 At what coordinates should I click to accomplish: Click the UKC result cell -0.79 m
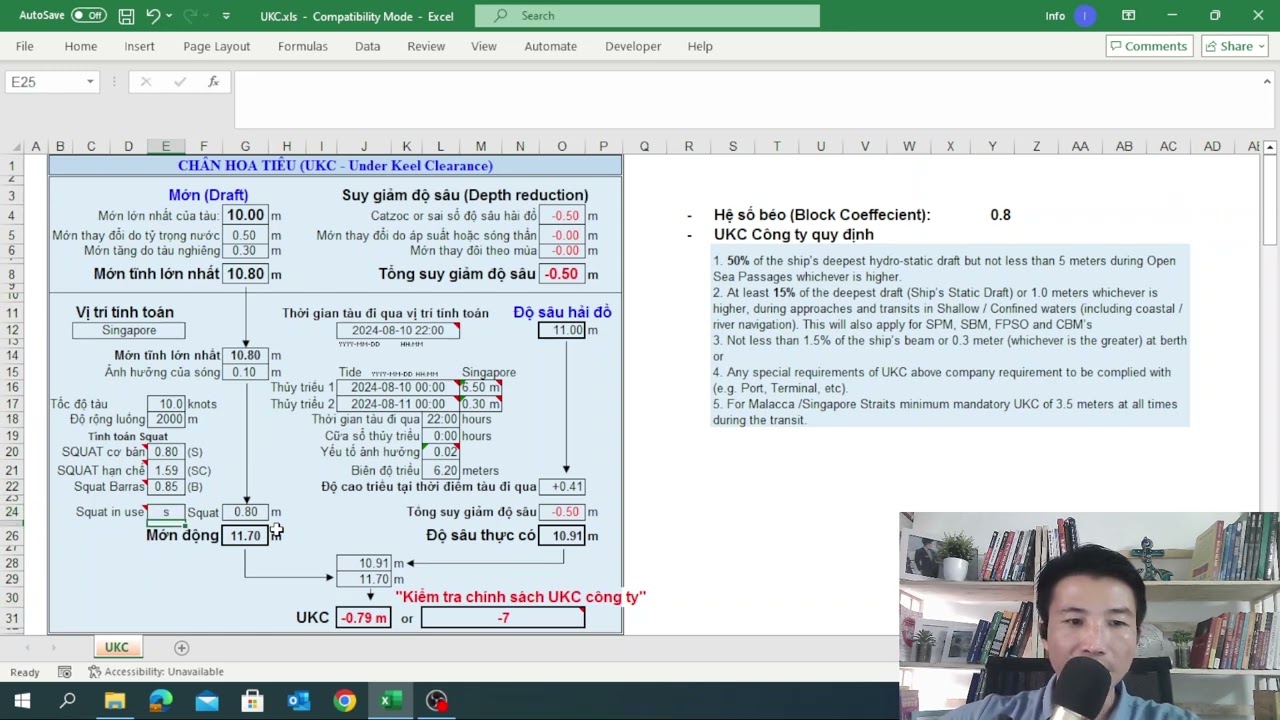364,618
